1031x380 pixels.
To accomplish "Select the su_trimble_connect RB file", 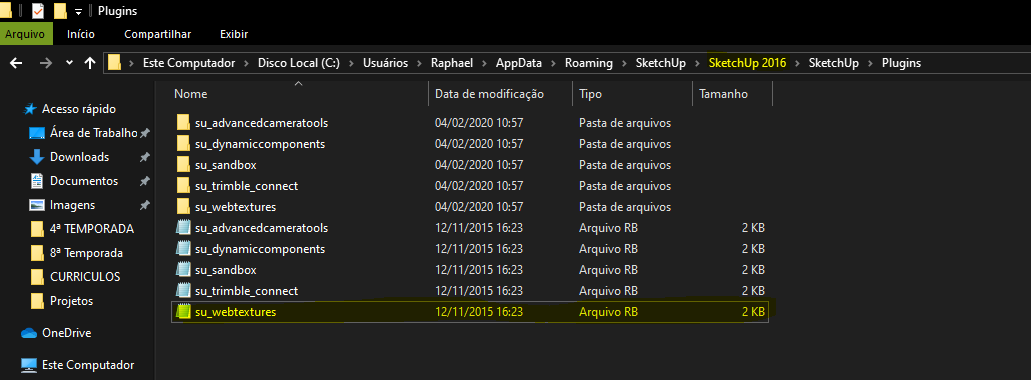I will [247, 291].
